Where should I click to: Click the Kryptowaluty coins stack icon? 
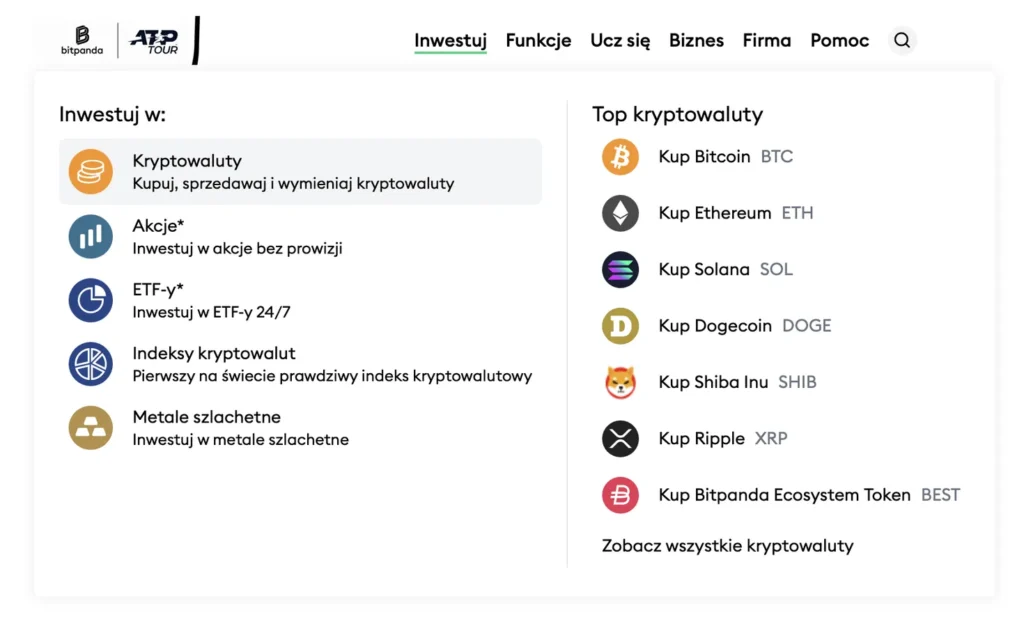point(90,171)
